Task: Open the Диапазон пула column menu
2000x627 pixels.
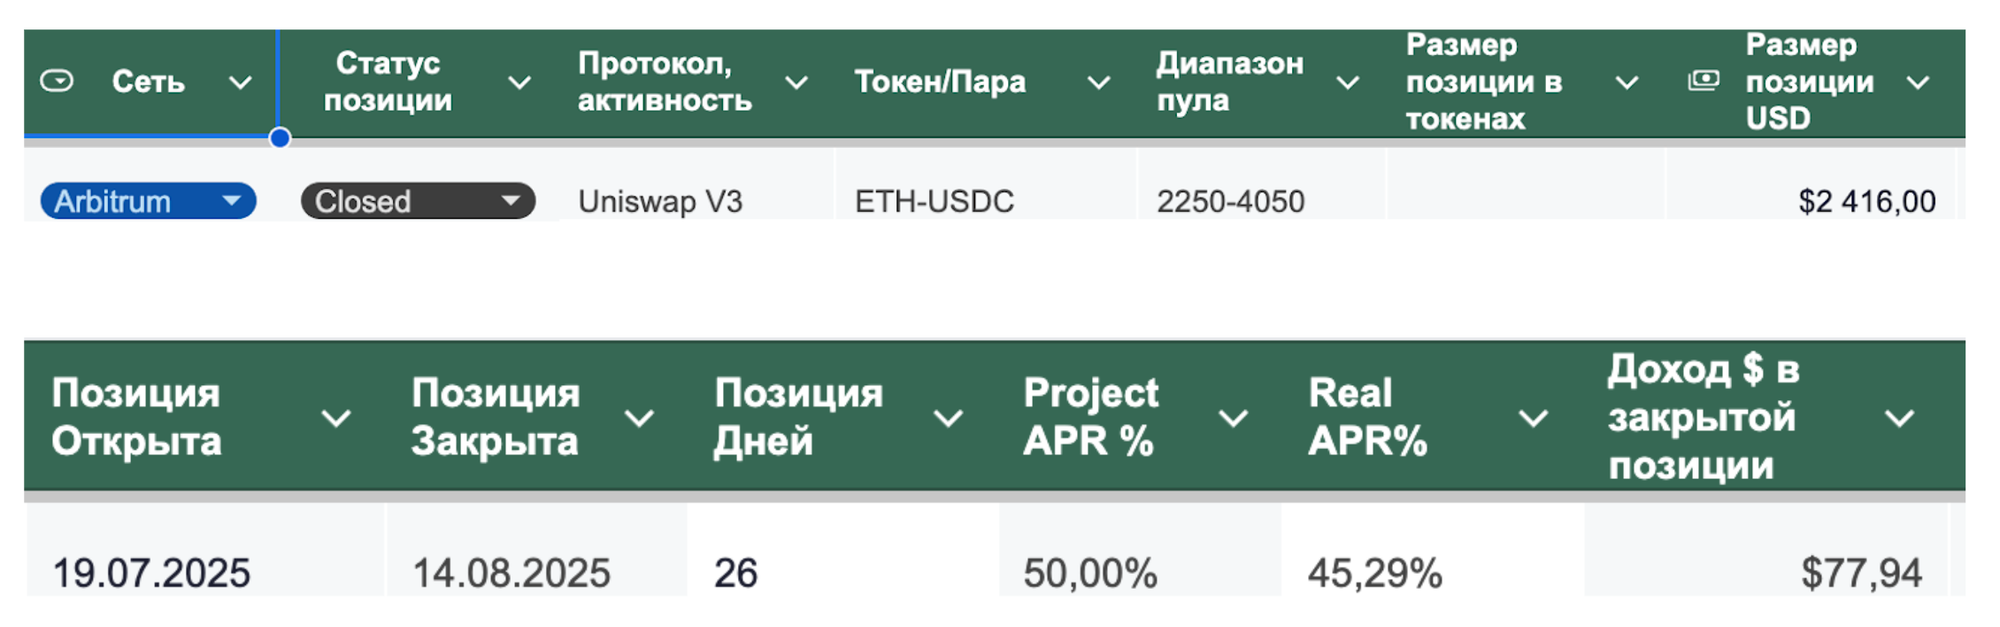Action: [x=1347, y=83]
